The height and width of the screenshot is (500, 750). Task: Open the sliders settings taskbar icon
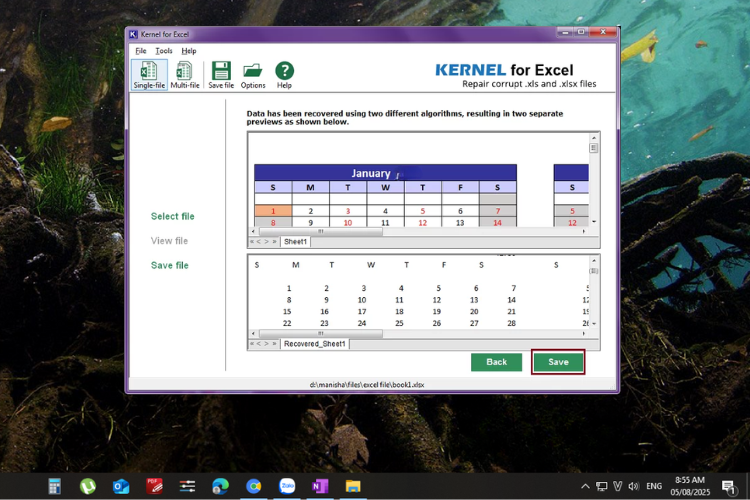[x=187, y=487]
